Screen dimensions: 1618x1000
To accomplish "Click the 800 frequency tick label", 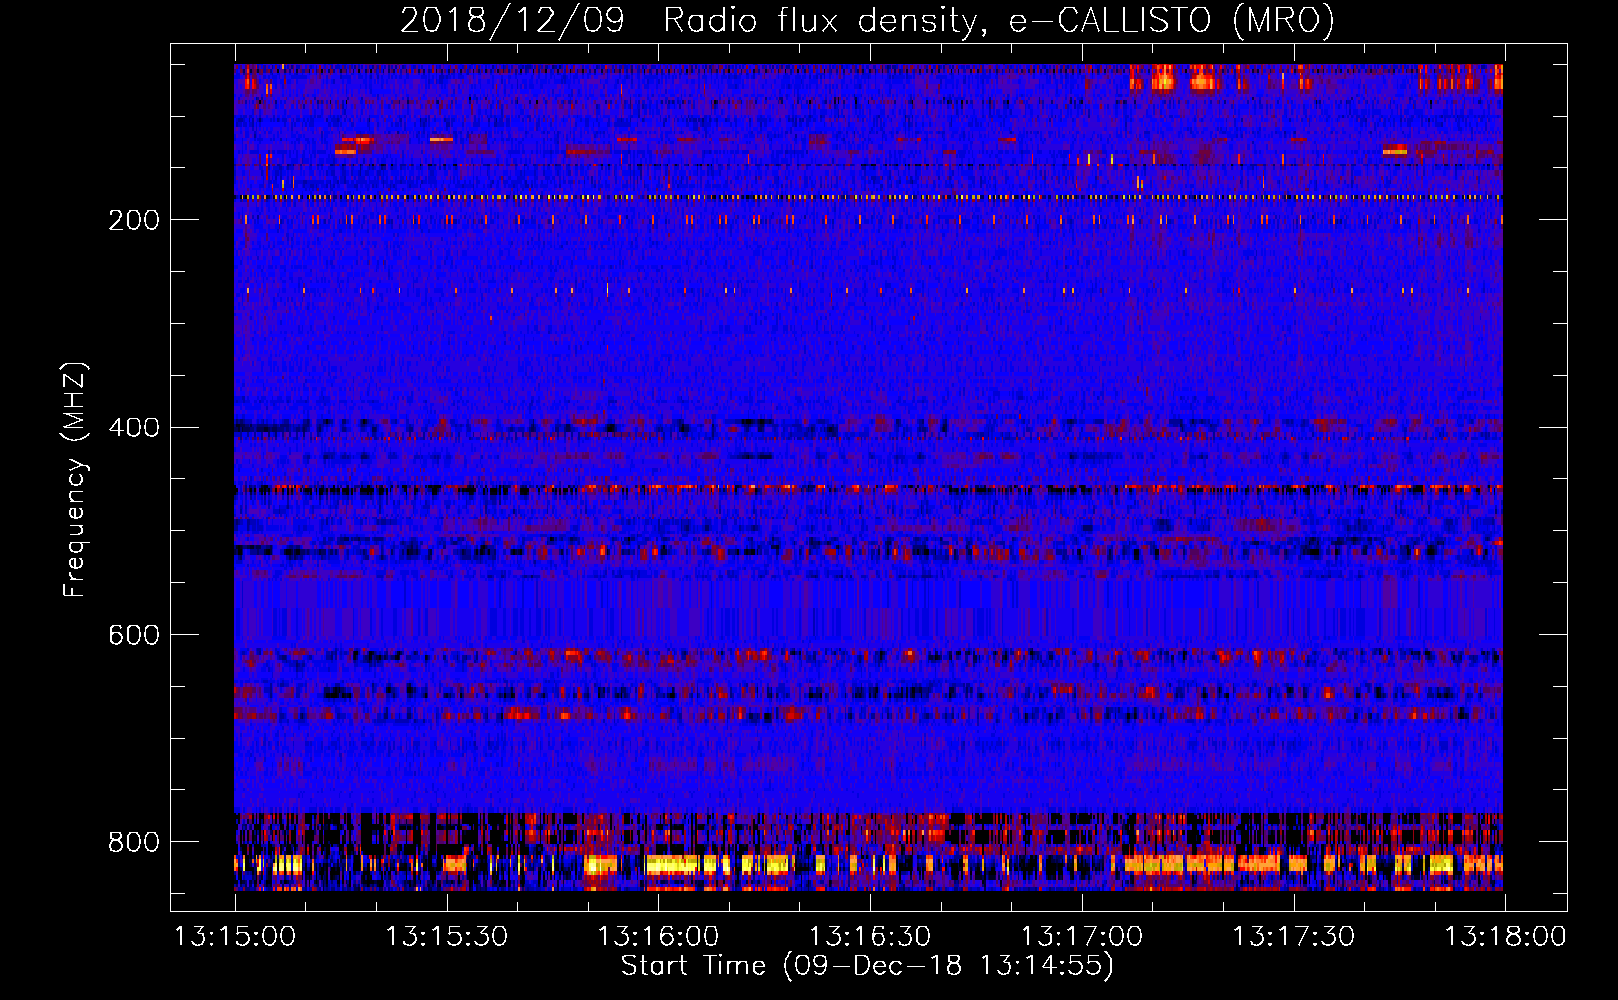I will (134, 842).
